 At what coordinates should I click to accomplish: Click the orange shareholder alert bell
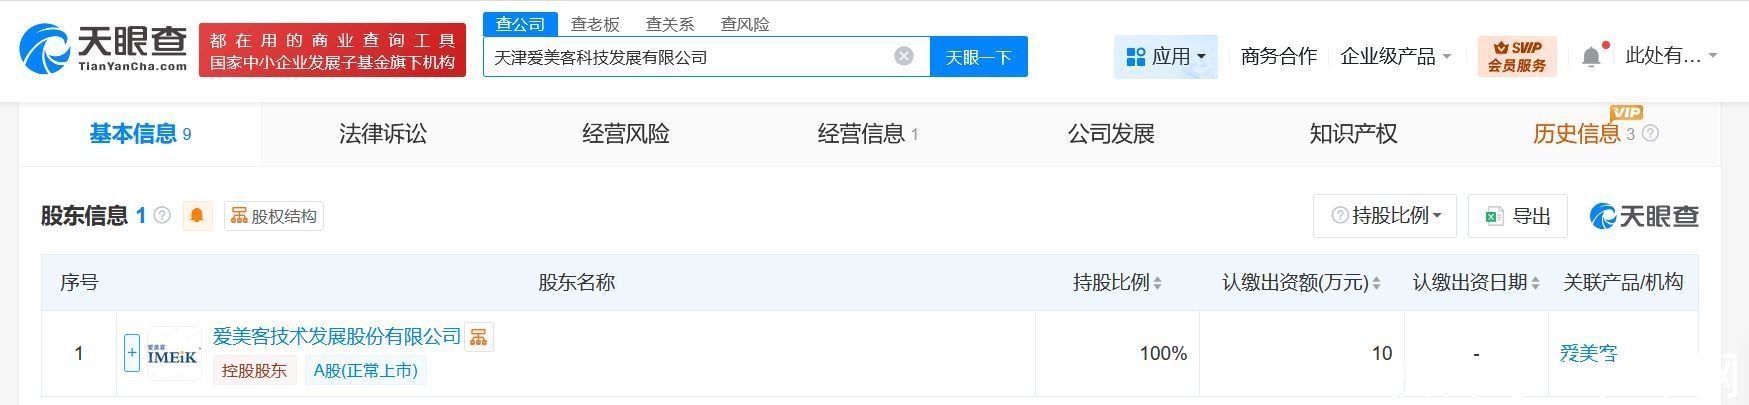[198, 216]
